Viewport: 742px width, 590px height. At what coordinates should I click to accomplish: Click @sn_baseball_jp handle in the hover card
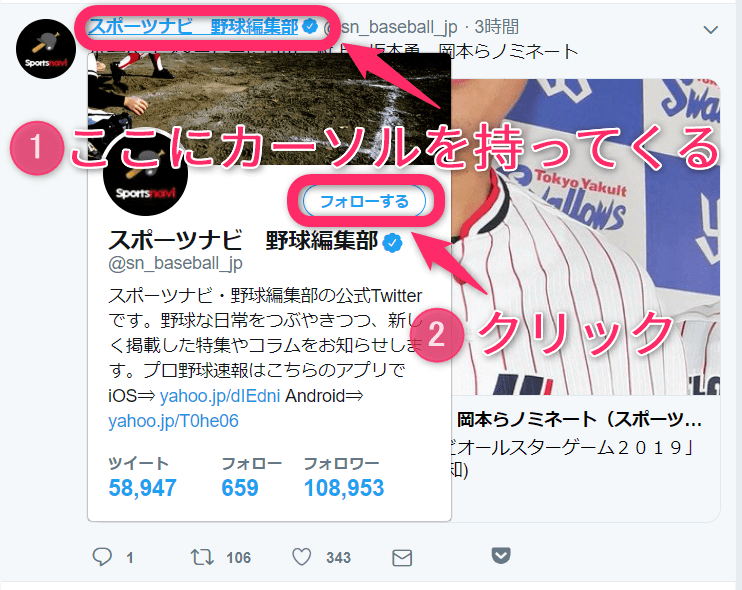(x=176, y=263)
